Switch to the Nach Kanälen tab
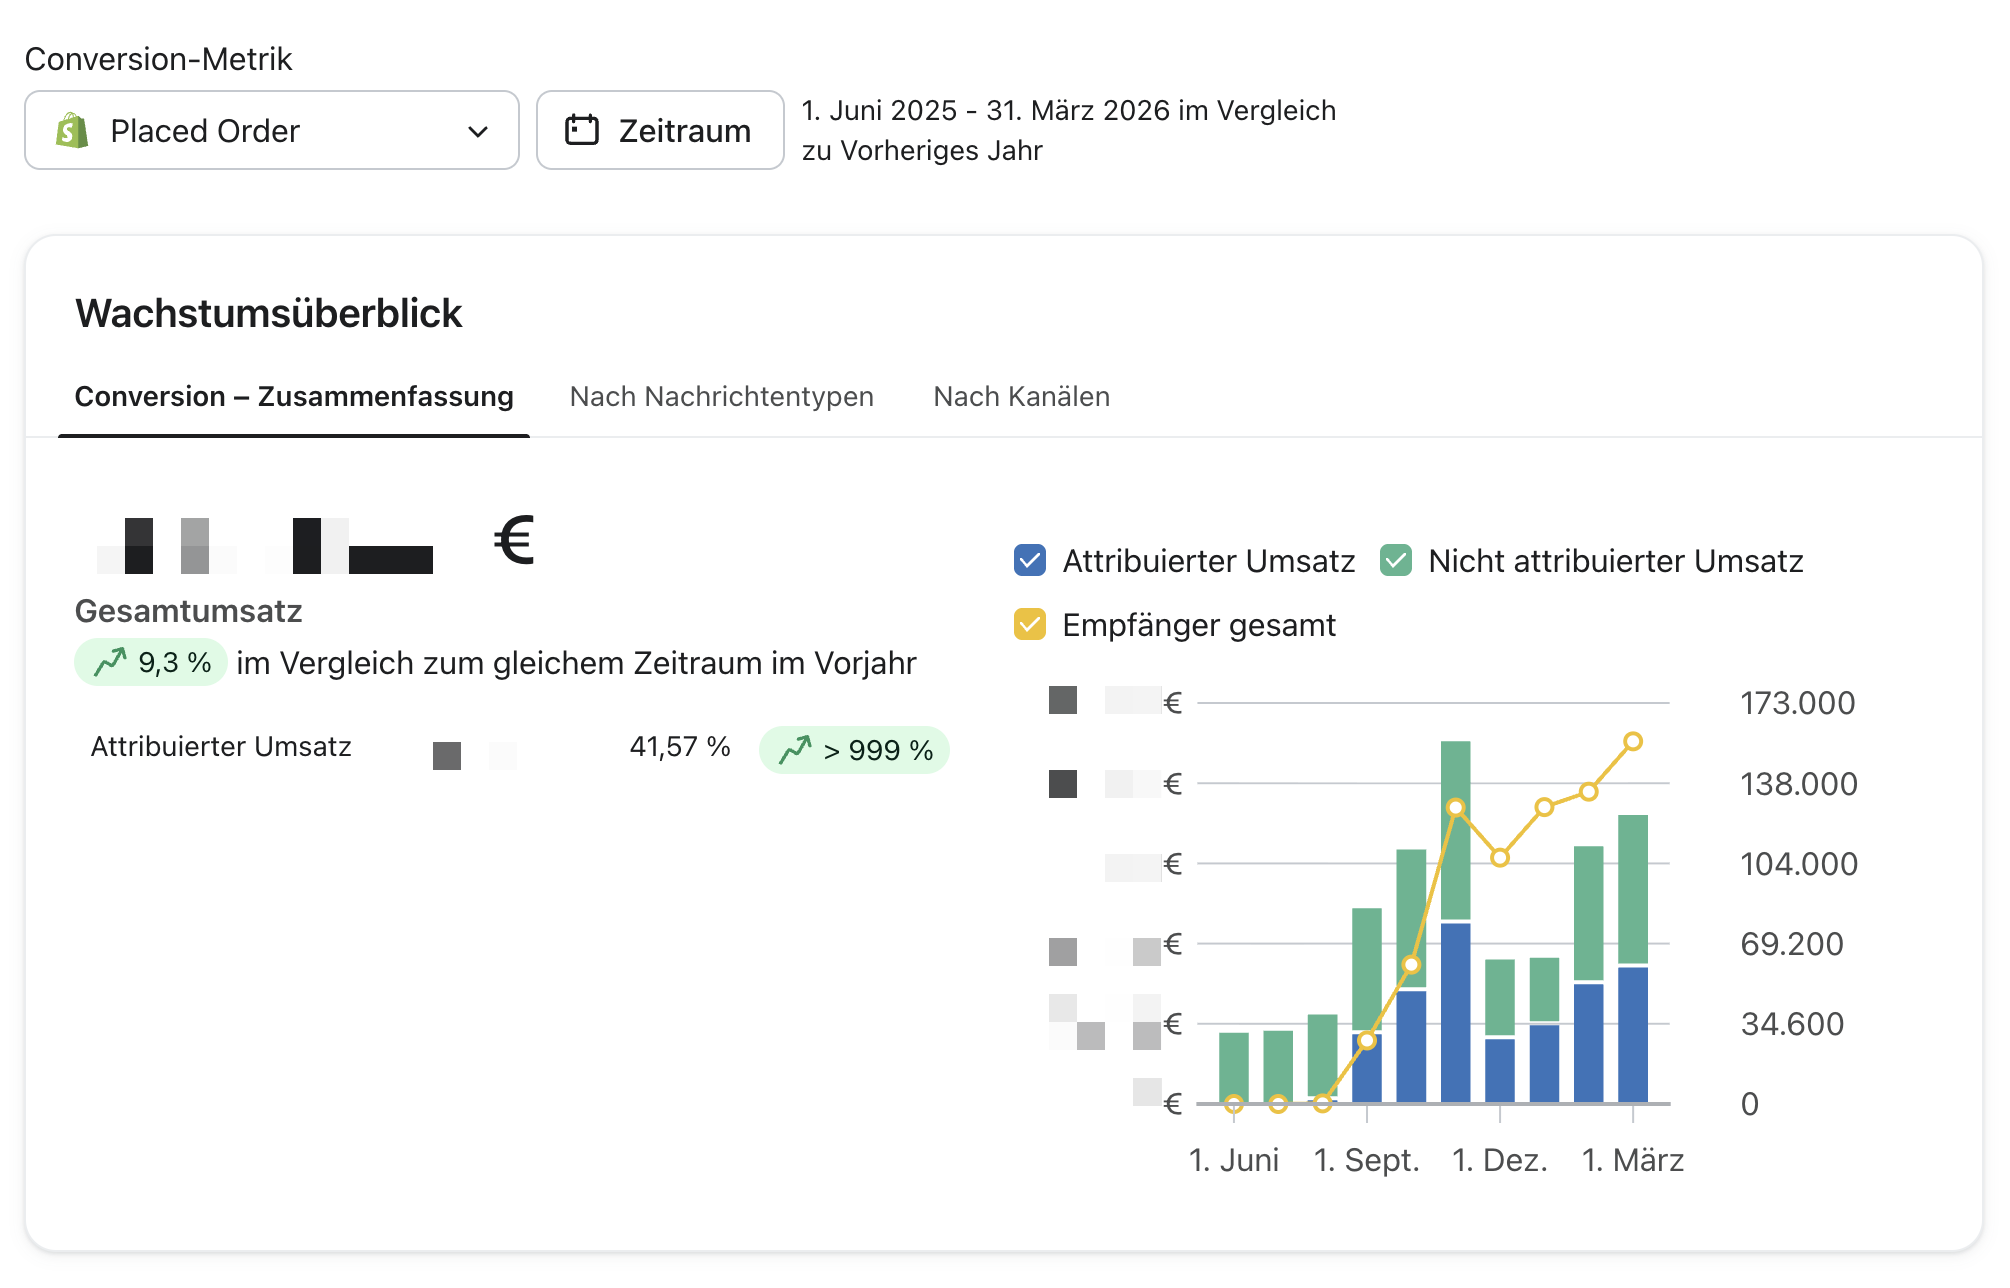This screenshot has width=2010, height=1288. pyautogui.click(x=1021, y=397)
